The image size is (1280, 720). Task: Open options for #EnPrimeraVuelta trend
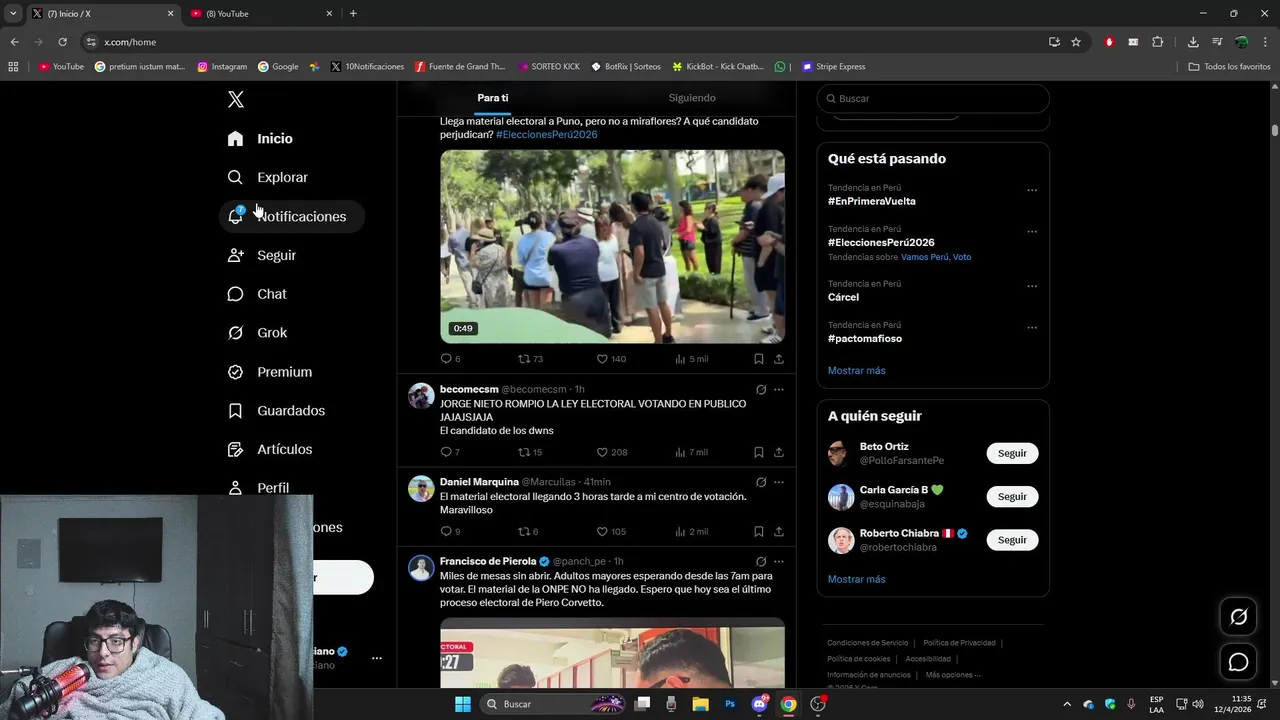click(1032, 190)
